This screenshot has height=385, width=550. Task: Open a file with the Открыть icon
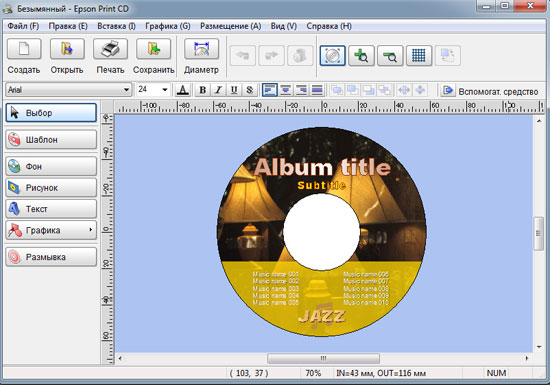point(67,49)
